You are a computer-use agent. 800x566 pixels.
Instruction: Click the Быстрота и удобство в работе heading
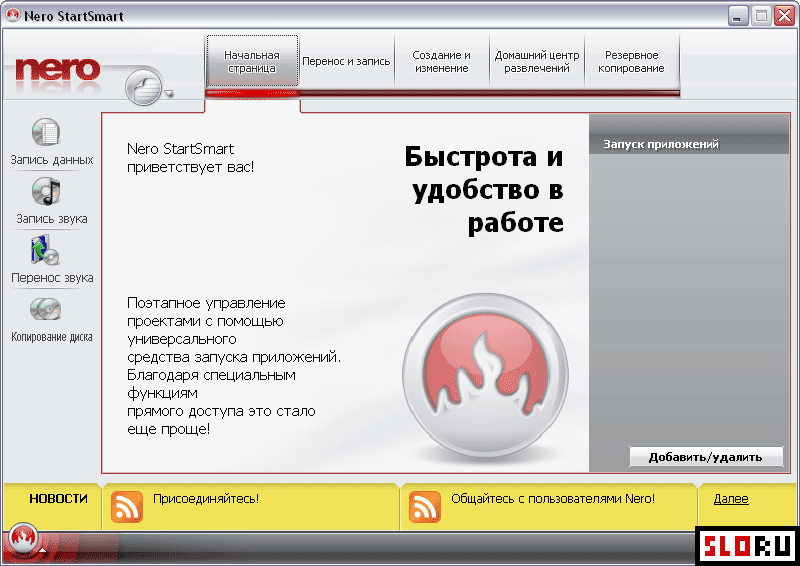pyautogui.click(x=484, y=189)
